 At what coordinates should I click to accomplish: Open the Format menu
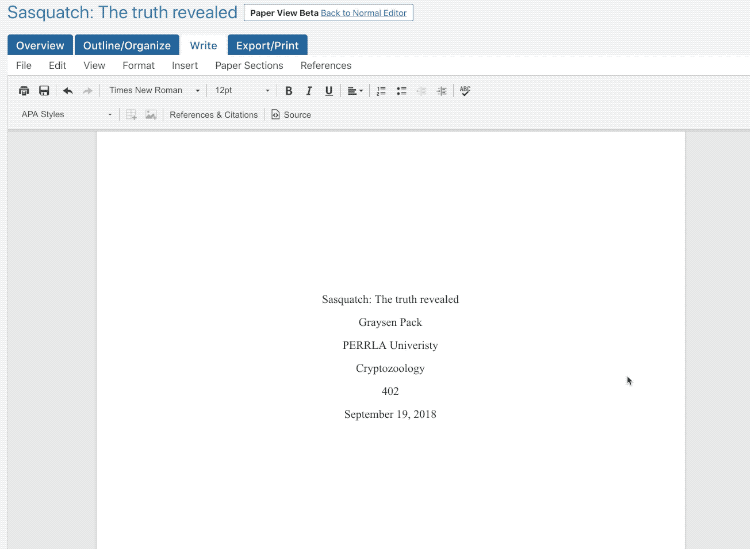(138, 66)
